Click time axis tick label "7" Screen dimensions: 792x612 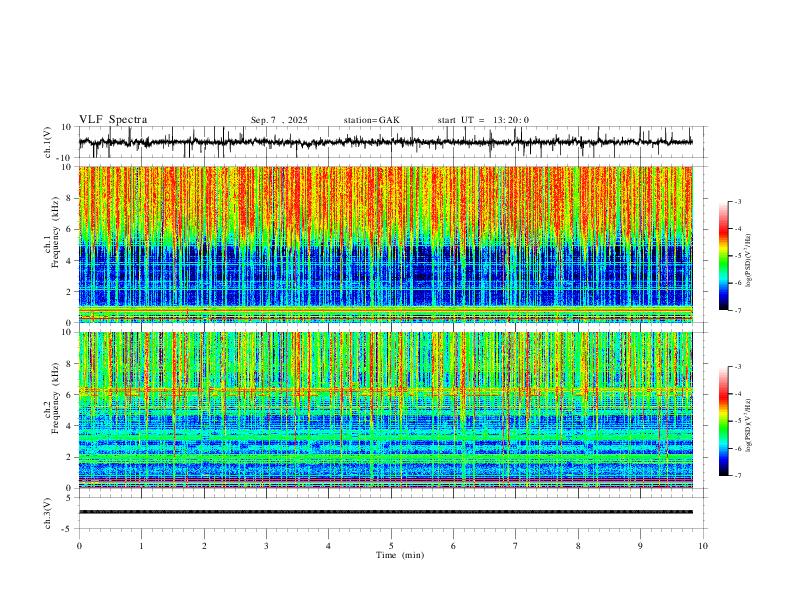pyautogui.click(x=516, y=546)
